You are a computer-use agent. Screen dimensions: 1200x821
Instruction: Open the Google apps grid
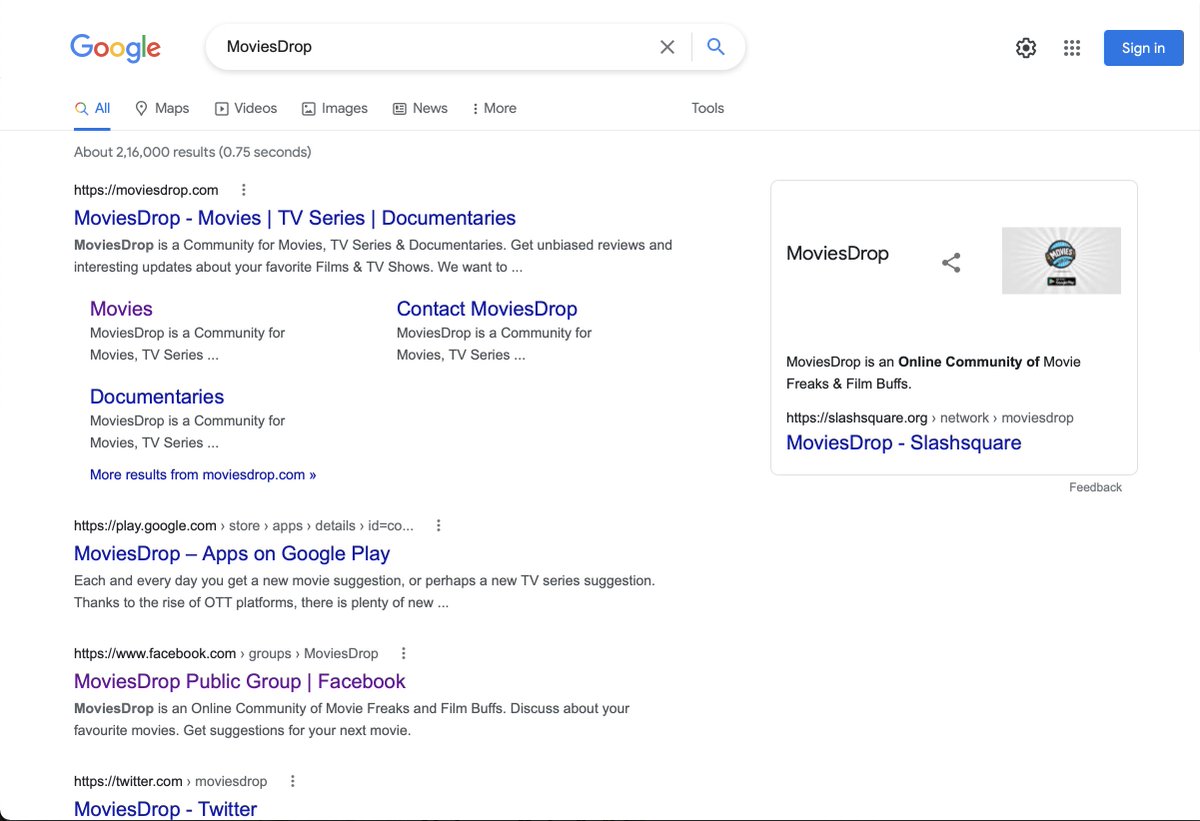1072,48
